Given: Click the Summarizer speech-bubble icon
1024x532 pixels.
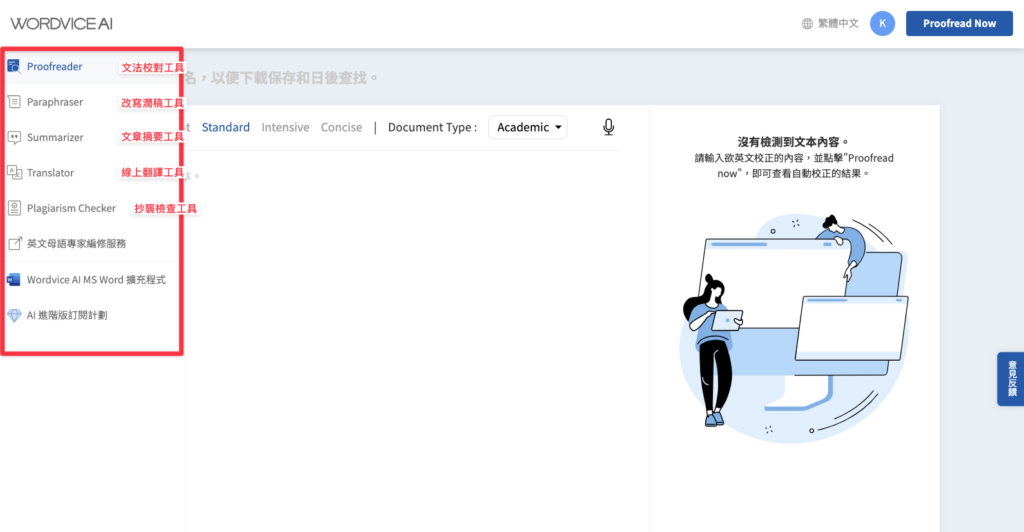Looking at the screenshot, I should pyautogui.click(x=14, y=137).
